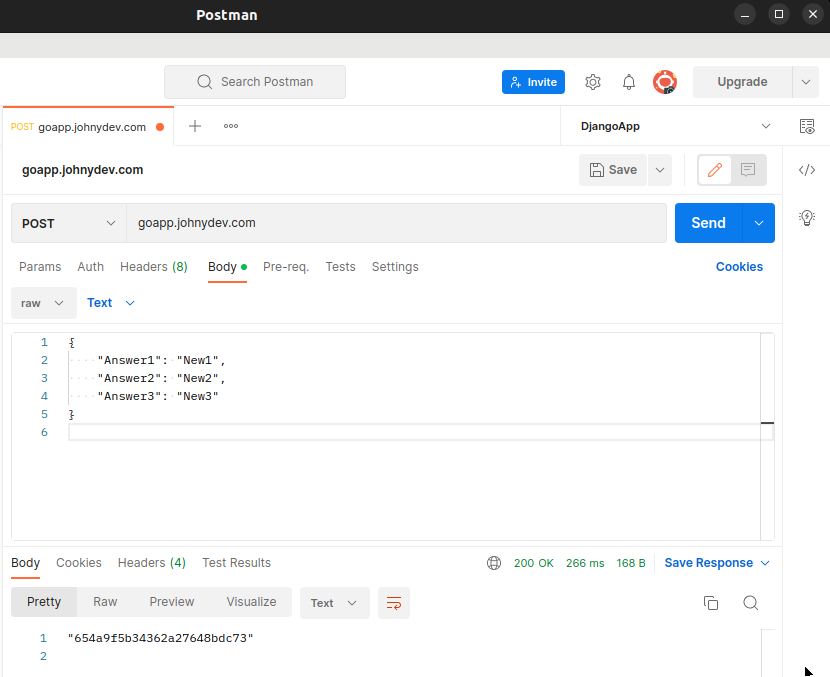Viewport: 830px width, 677px height.
Task: Click the "Answer3": "New3" line
Action: tap(158, 396)
